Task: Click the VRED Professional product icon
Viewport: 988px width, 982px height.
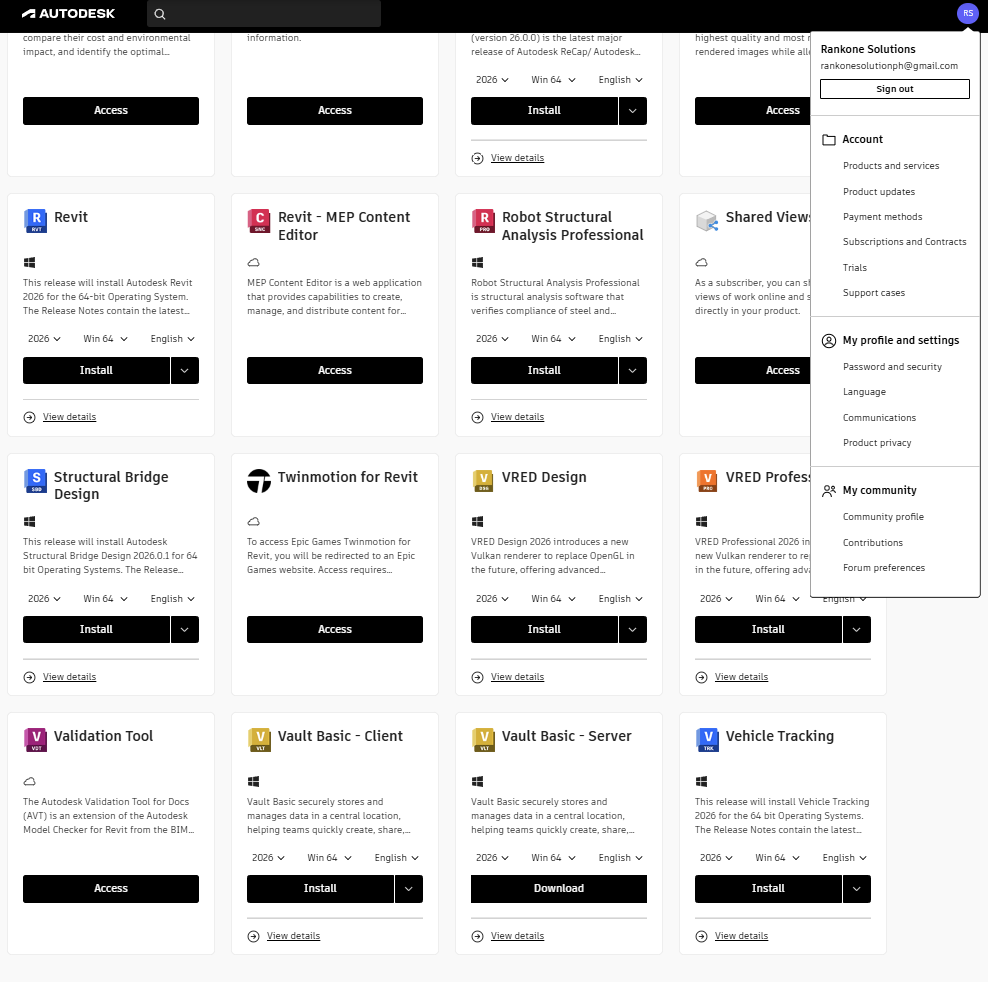Action: [x=707, y=481]
